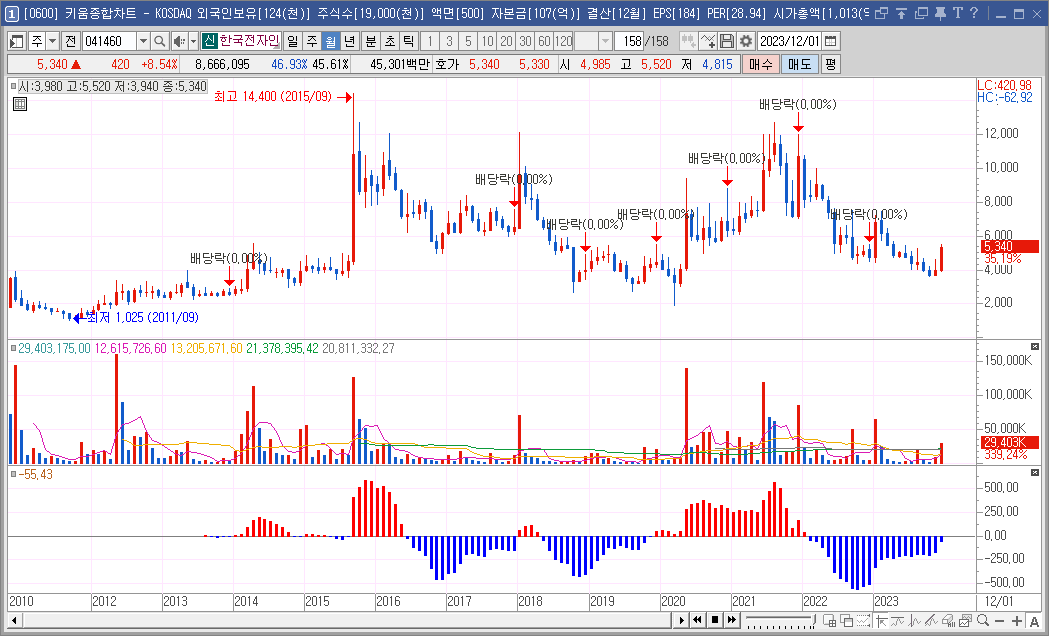
Task: Pin the window with pushpin icon
Action: [939, 13]
